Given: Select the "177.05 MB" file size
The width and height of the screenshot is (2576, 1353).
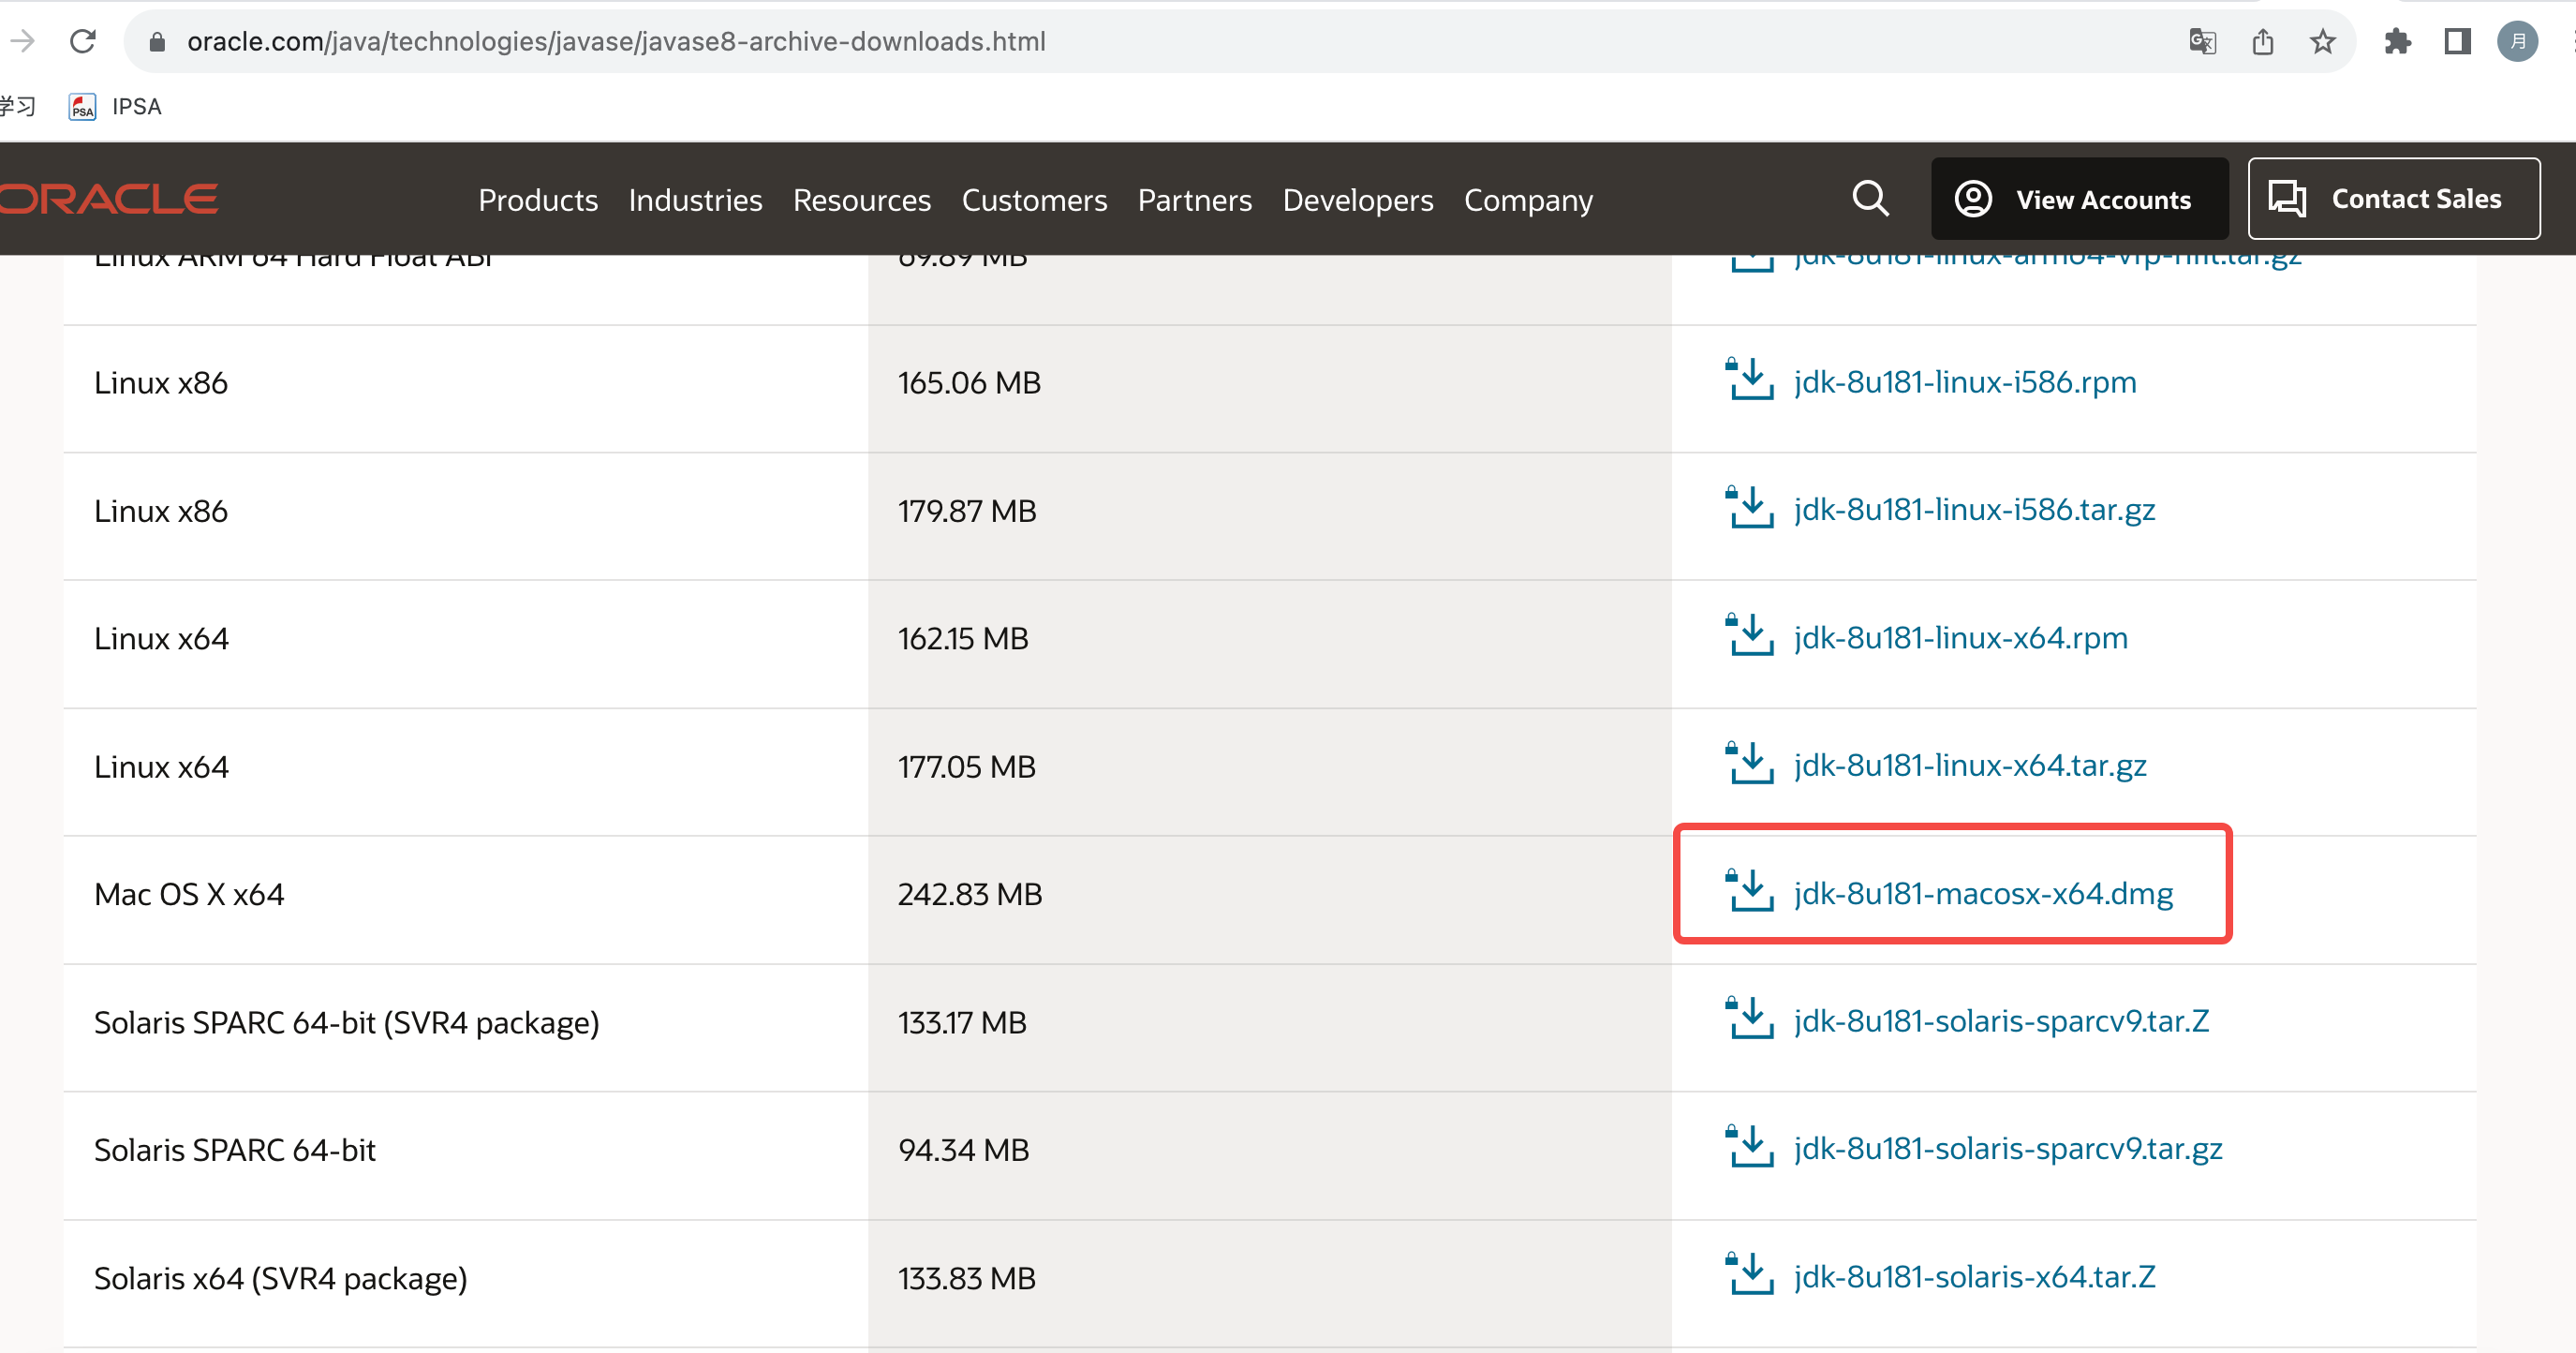Looking at the screenshot, I should pyautogui.click(x=966, y=767).
